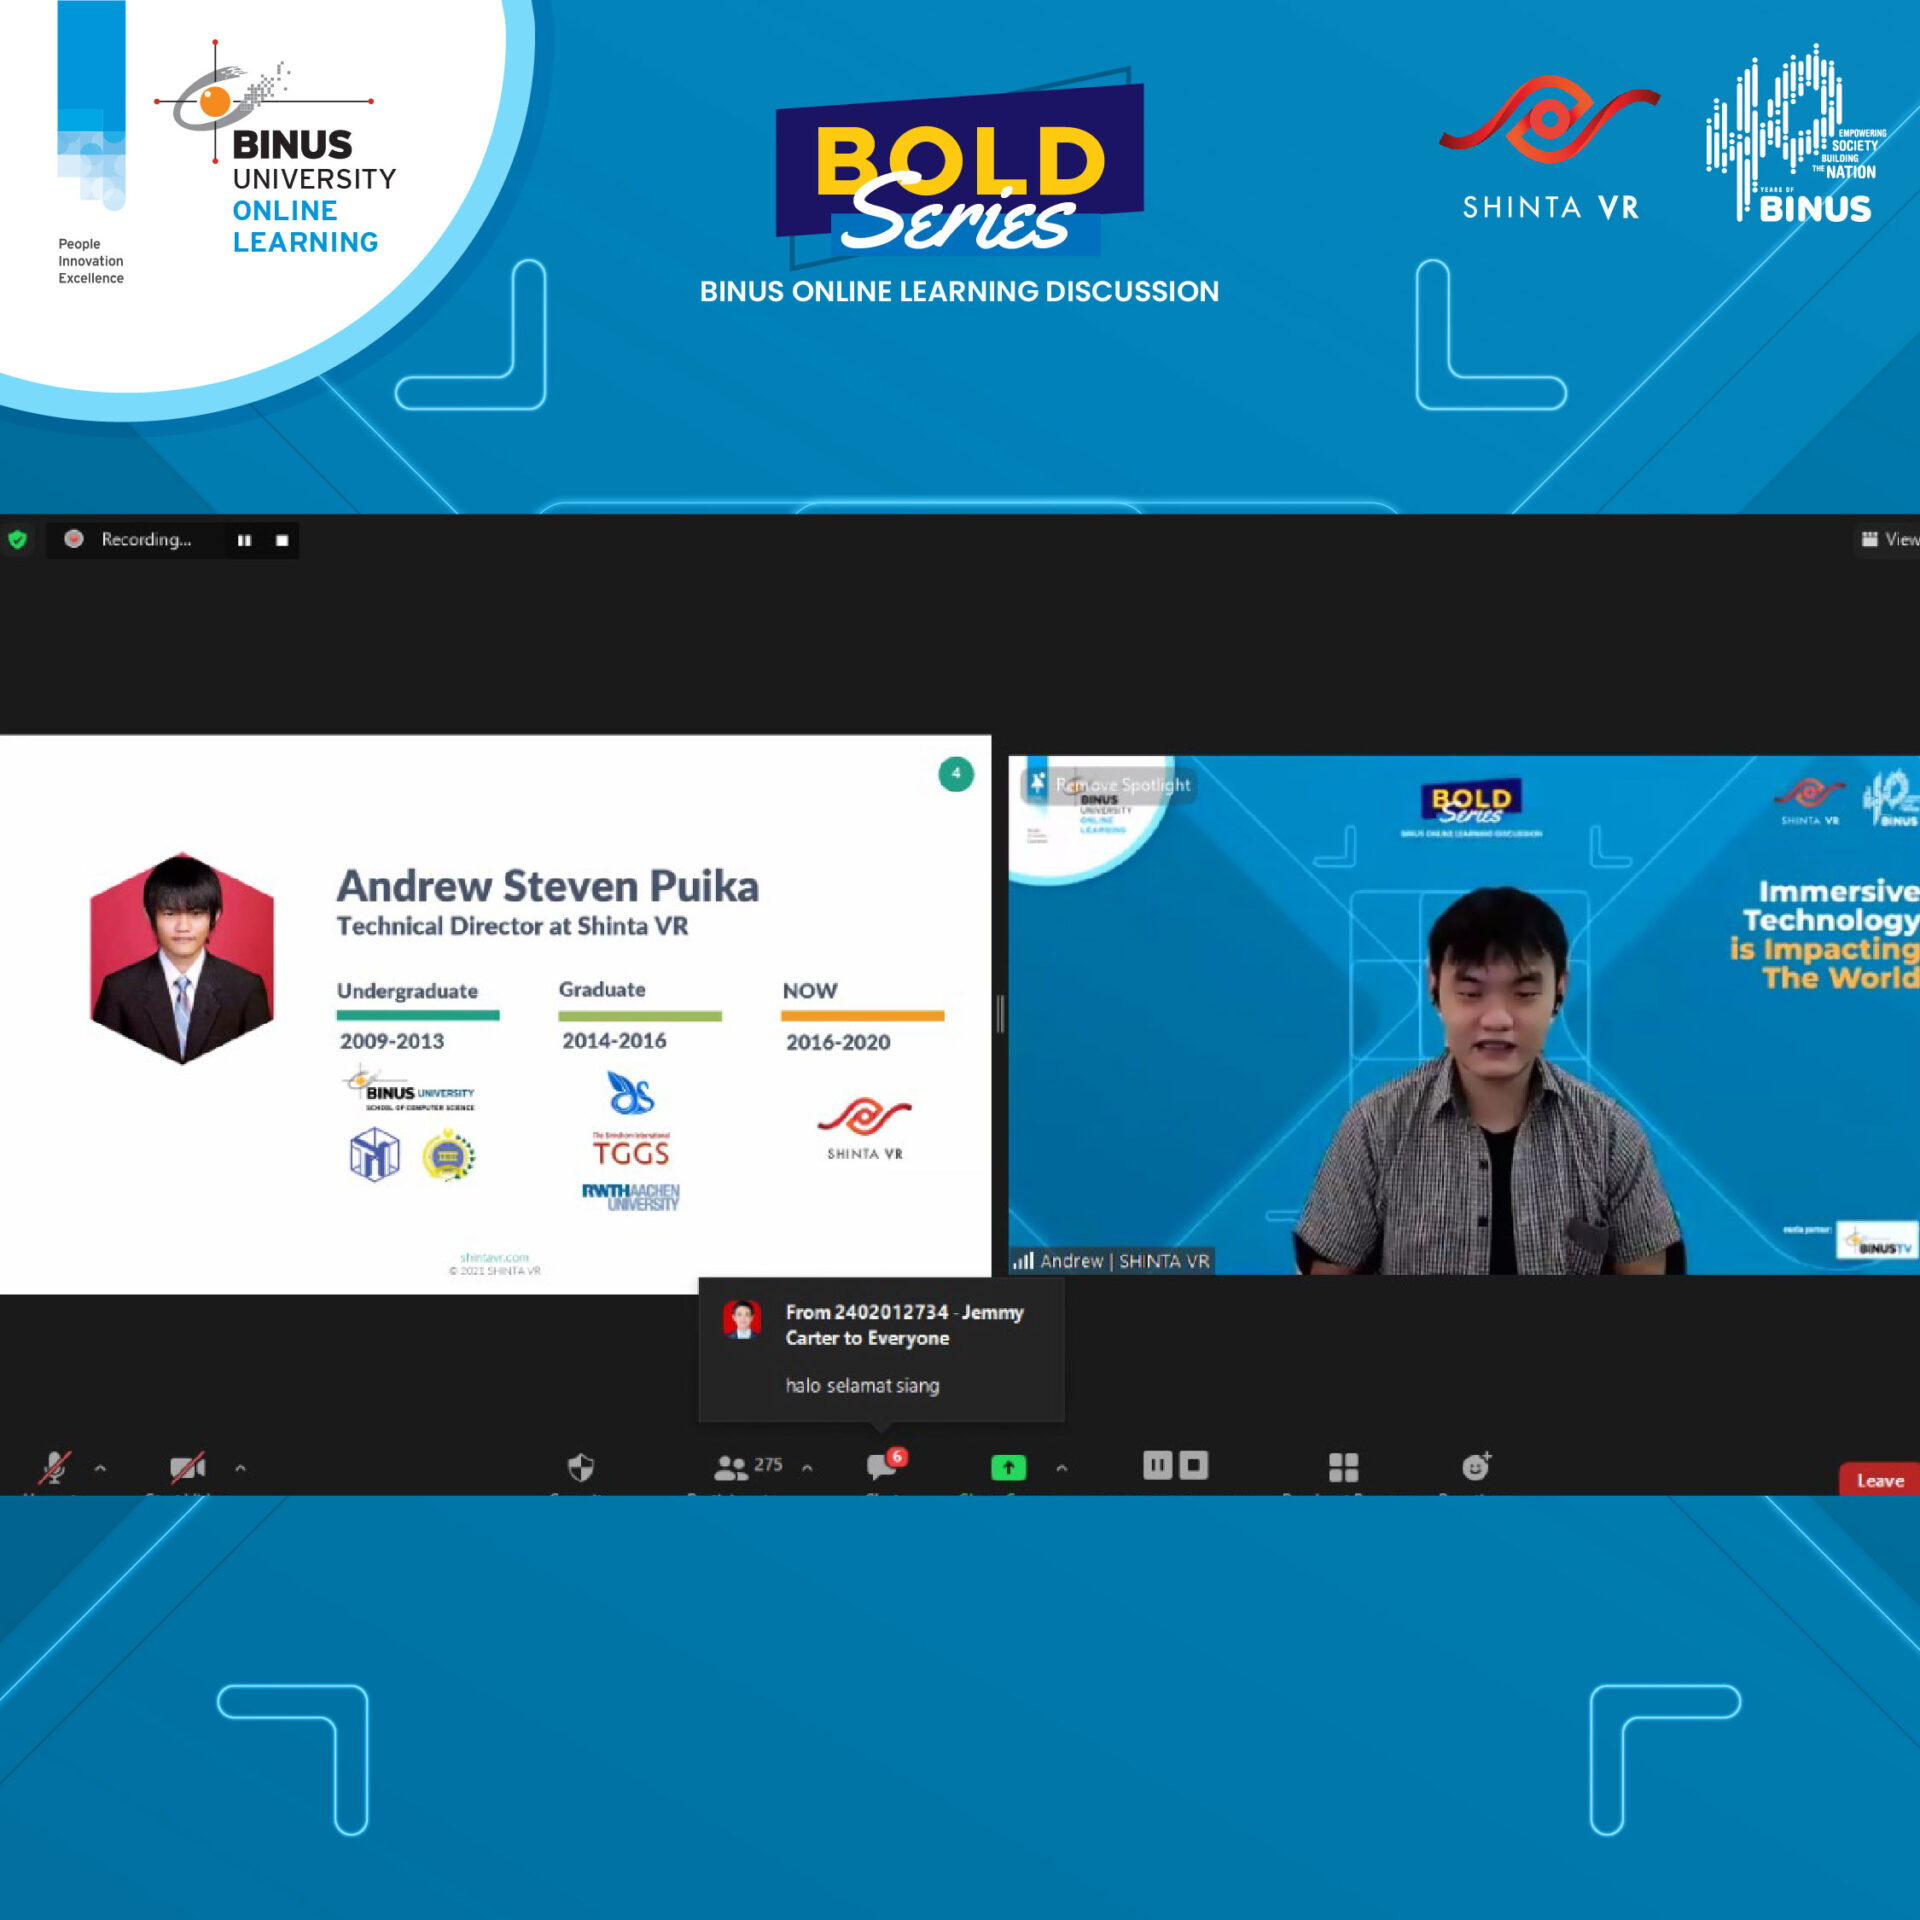This screenshot has height=1920, width=1920.
Task: Open the Breakout Rooms grid icon
Action: (x=1343, y=1468)
